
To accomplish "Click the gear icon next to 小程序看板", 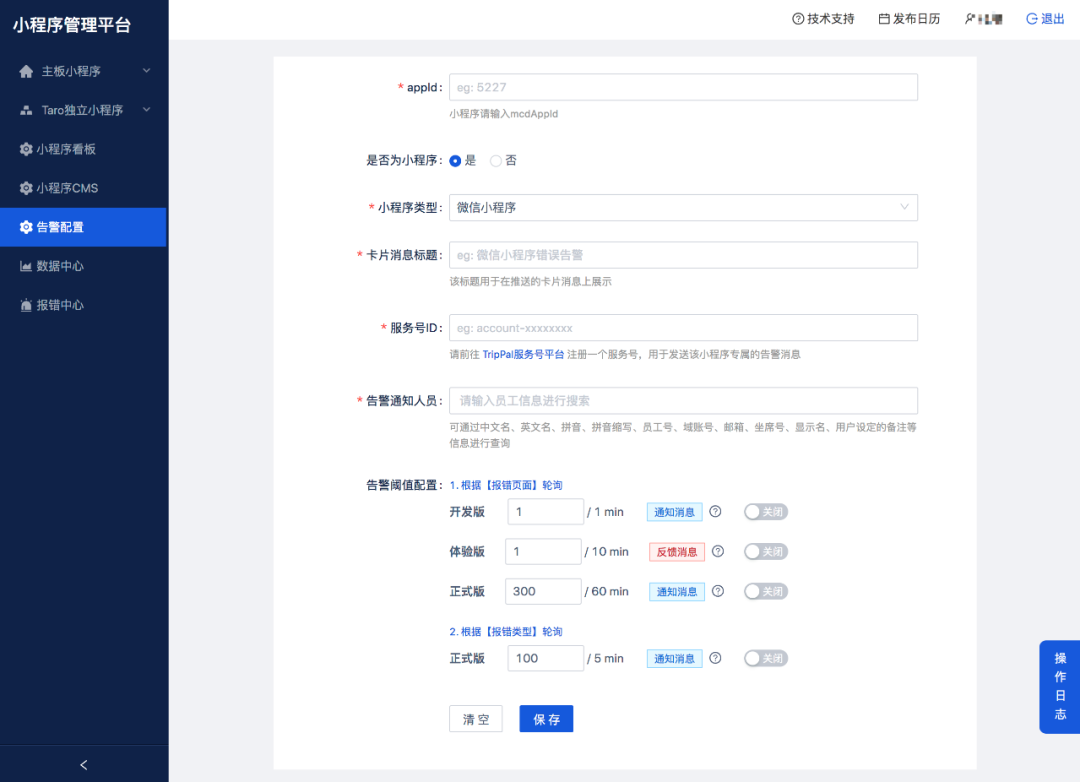I will [x=26, y=149].
